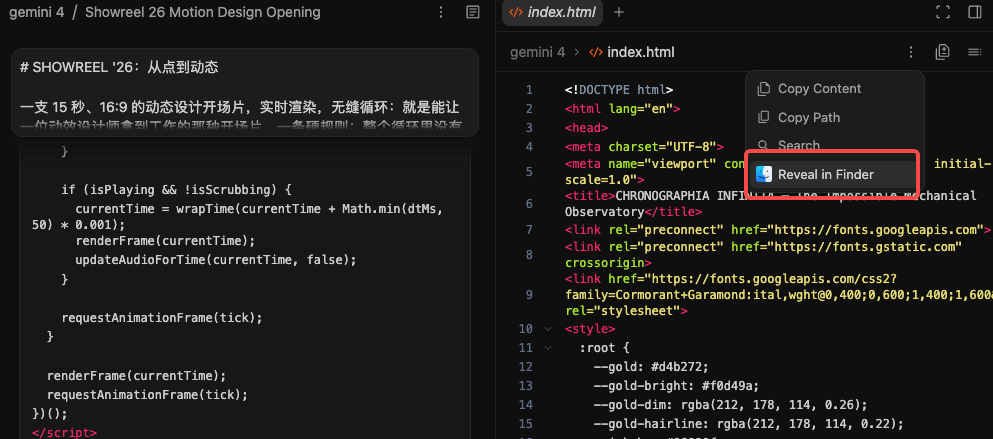Screen dimensions: 993x439
Task: Click the --gold-hairline rgba line
Action: 748,424
